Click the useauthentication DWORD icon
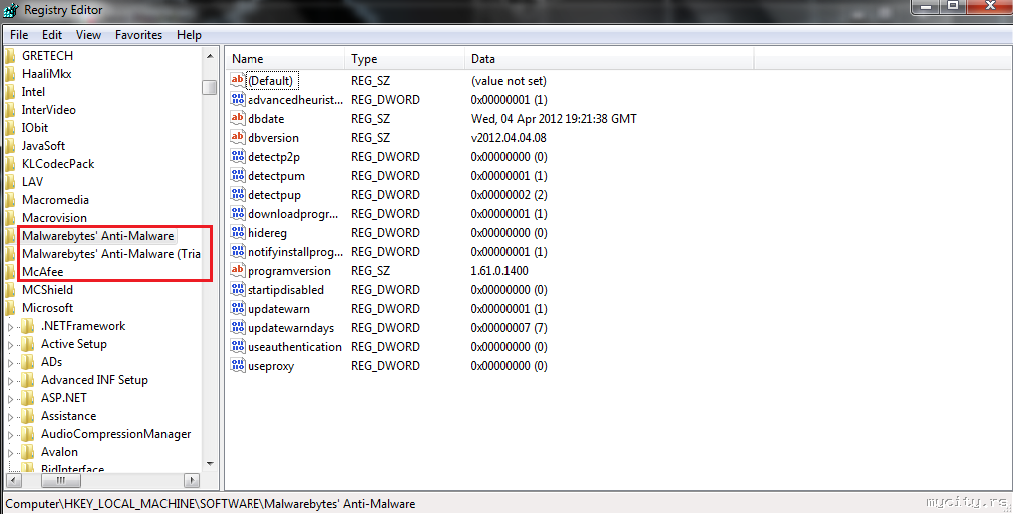The image size is (1014, 514). tap(237, 347)
